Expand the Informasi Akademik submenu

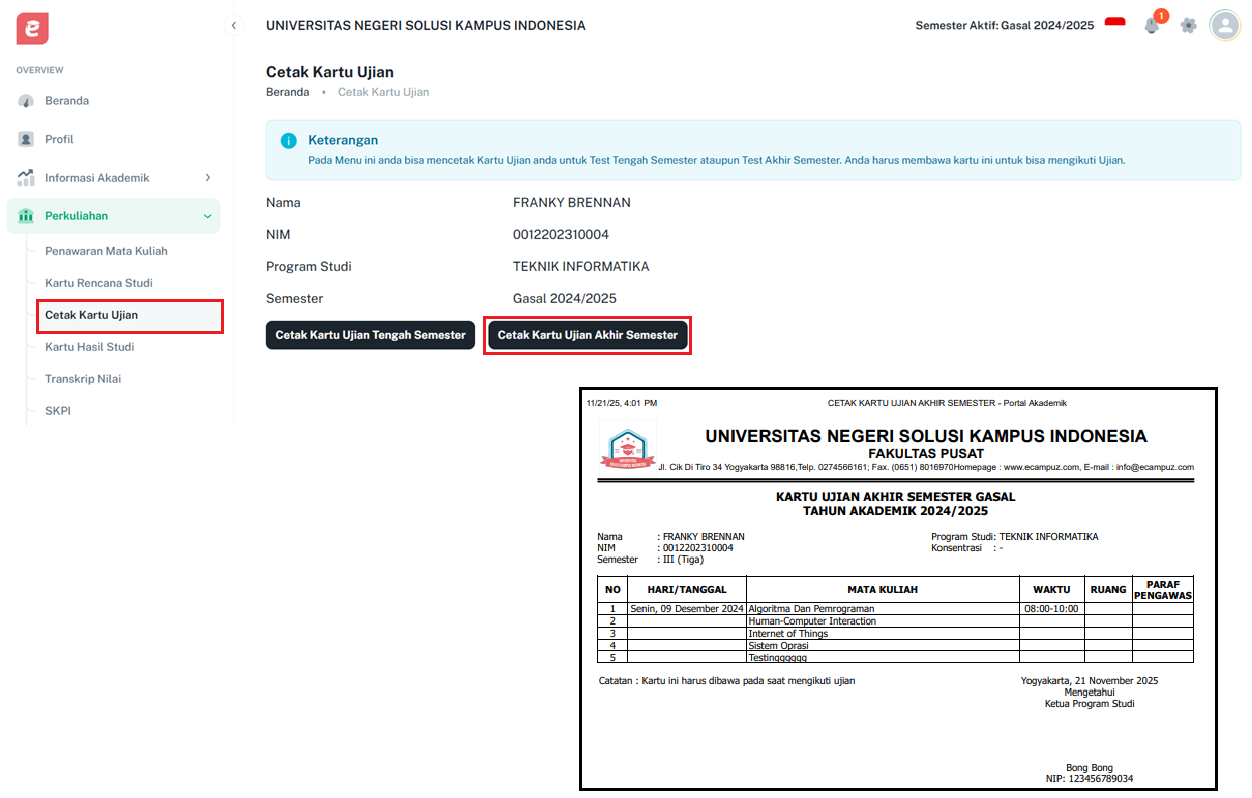pyautogui.click(x=208, y=177)
